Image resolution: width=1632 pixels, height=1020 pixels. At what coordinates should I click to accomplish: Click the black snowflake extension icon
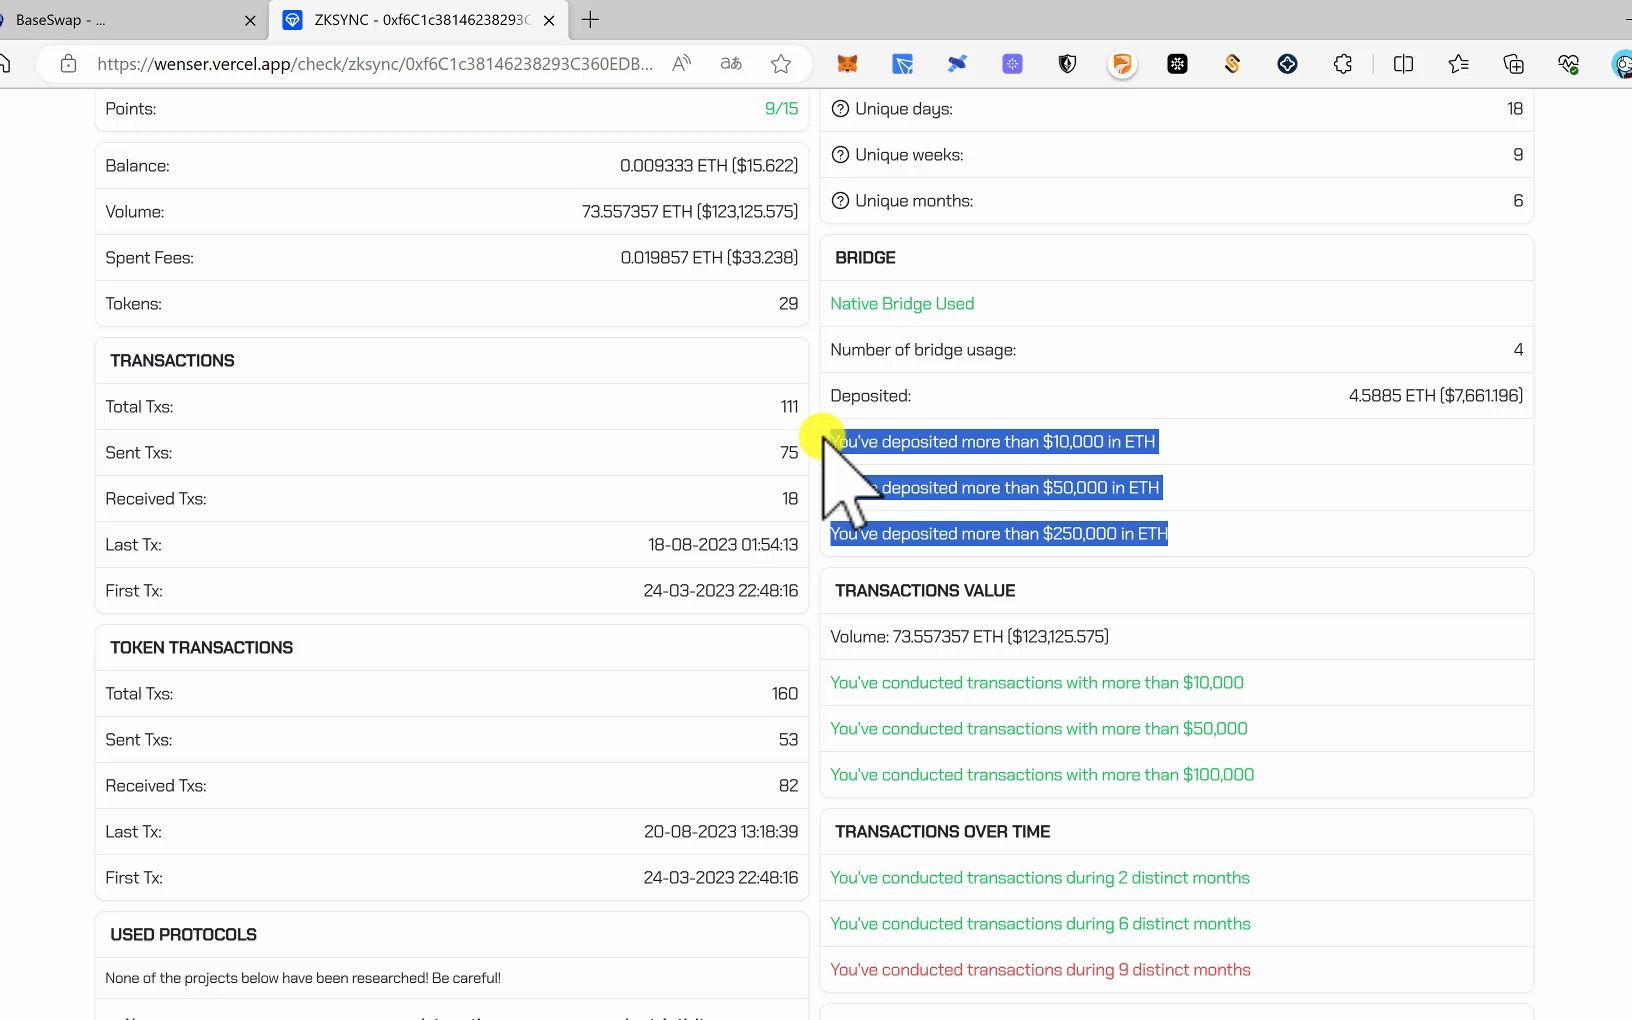tap(1177, 64)
